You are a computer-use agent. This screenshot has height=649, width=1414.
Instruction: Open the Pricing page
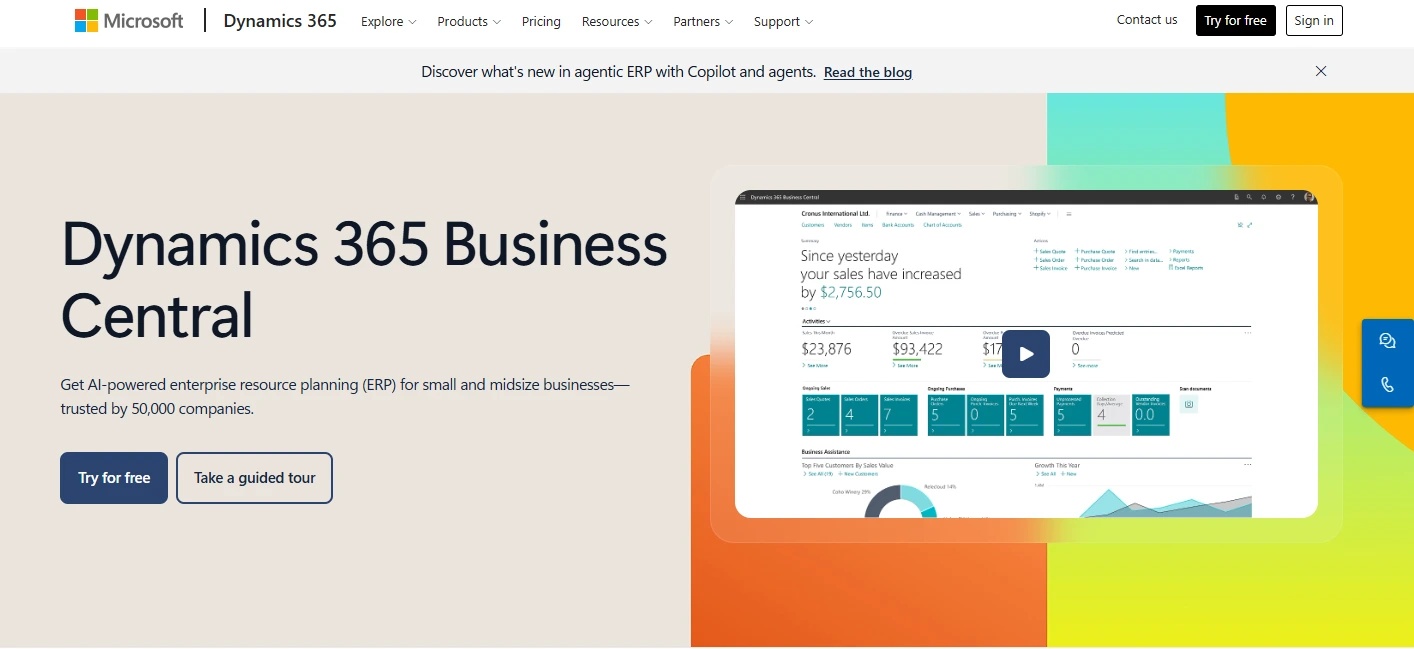click(x=541, y=21)
